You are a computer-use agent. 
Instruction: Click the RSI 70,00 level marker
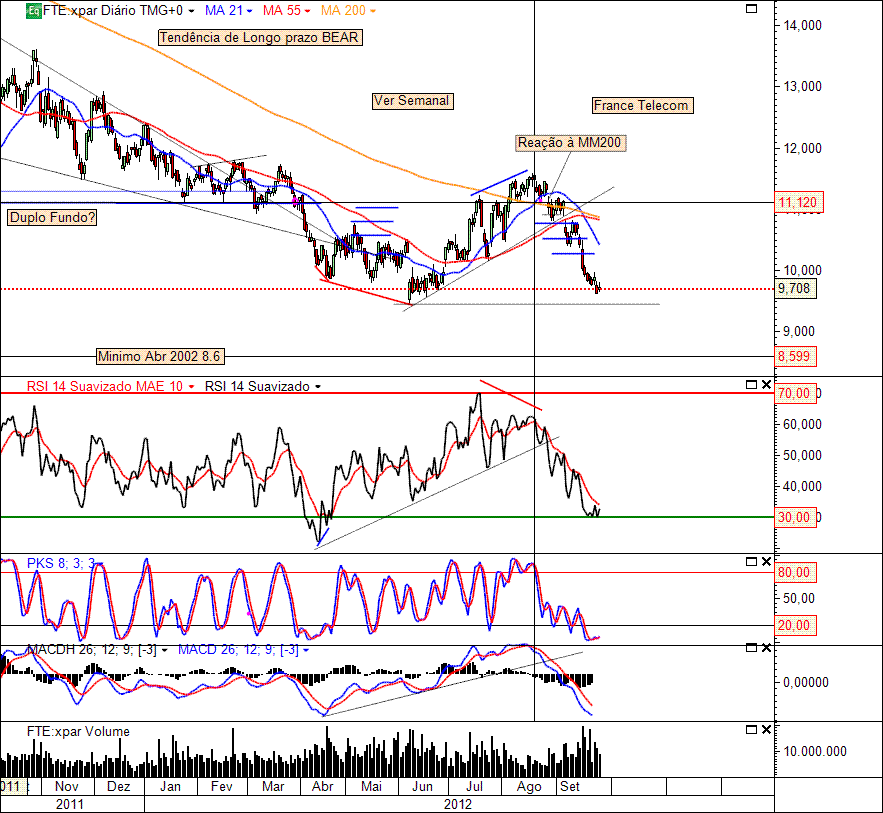tap(796, 394)
